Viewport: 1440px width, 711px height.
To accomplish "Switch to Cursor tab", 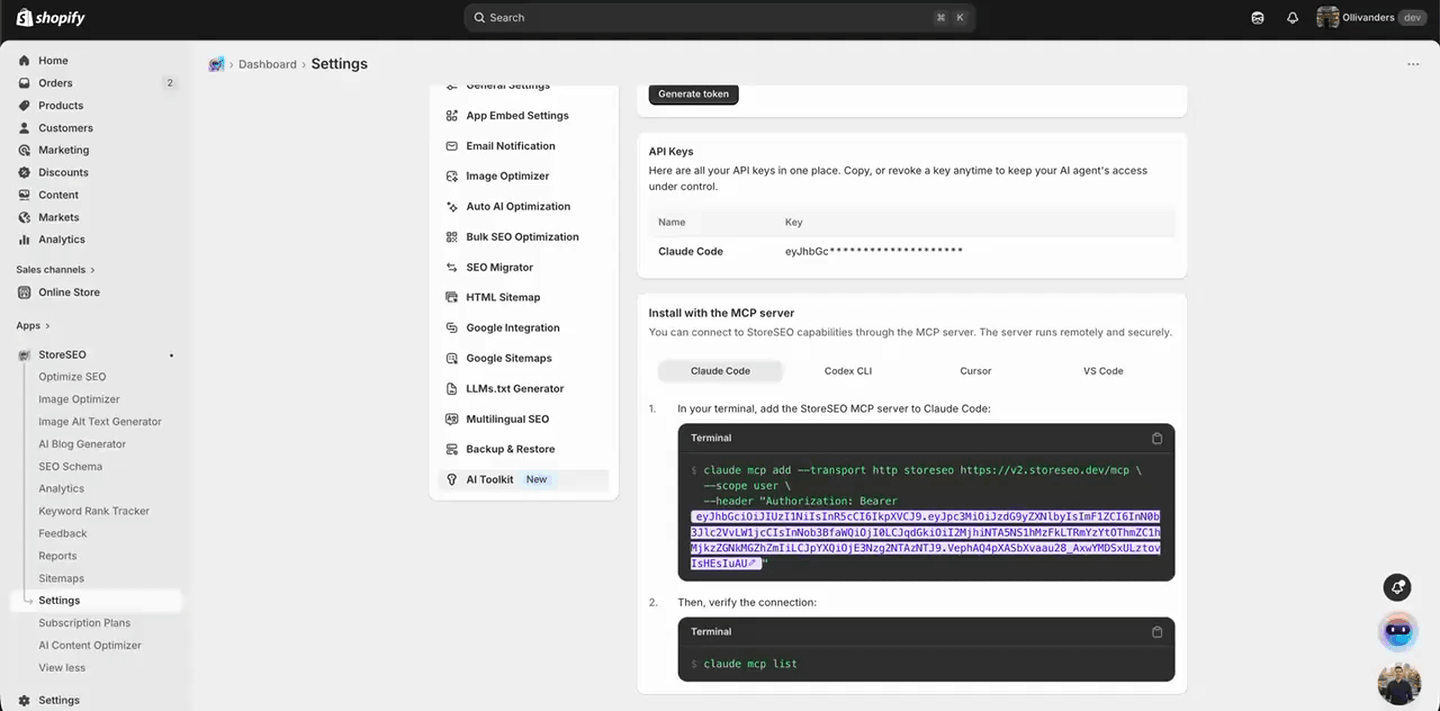I will click(x=975, y=371).
